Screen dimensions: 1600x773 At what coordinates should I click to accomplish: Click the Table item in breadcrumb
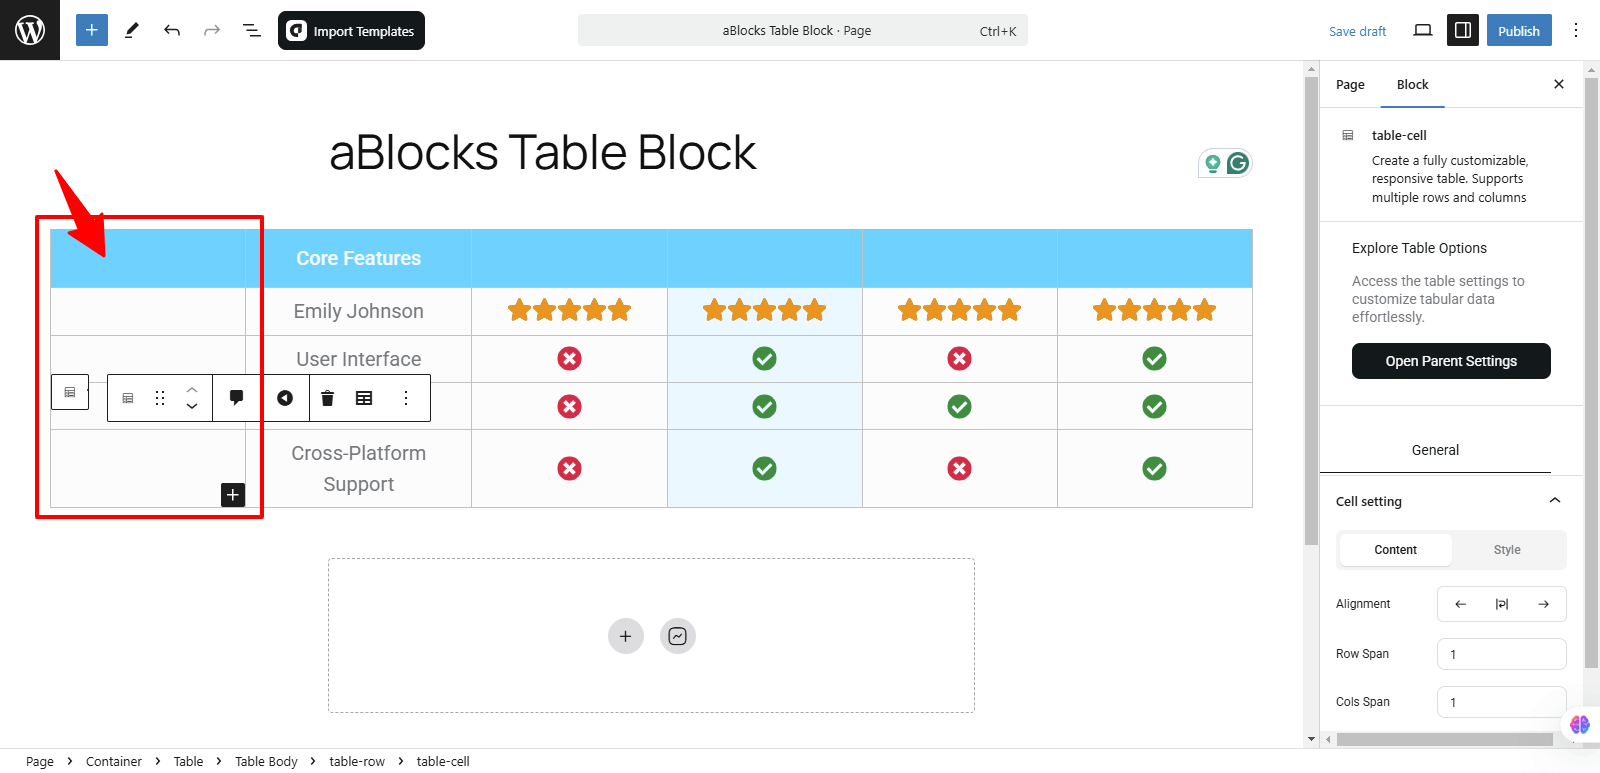[188, 761]
